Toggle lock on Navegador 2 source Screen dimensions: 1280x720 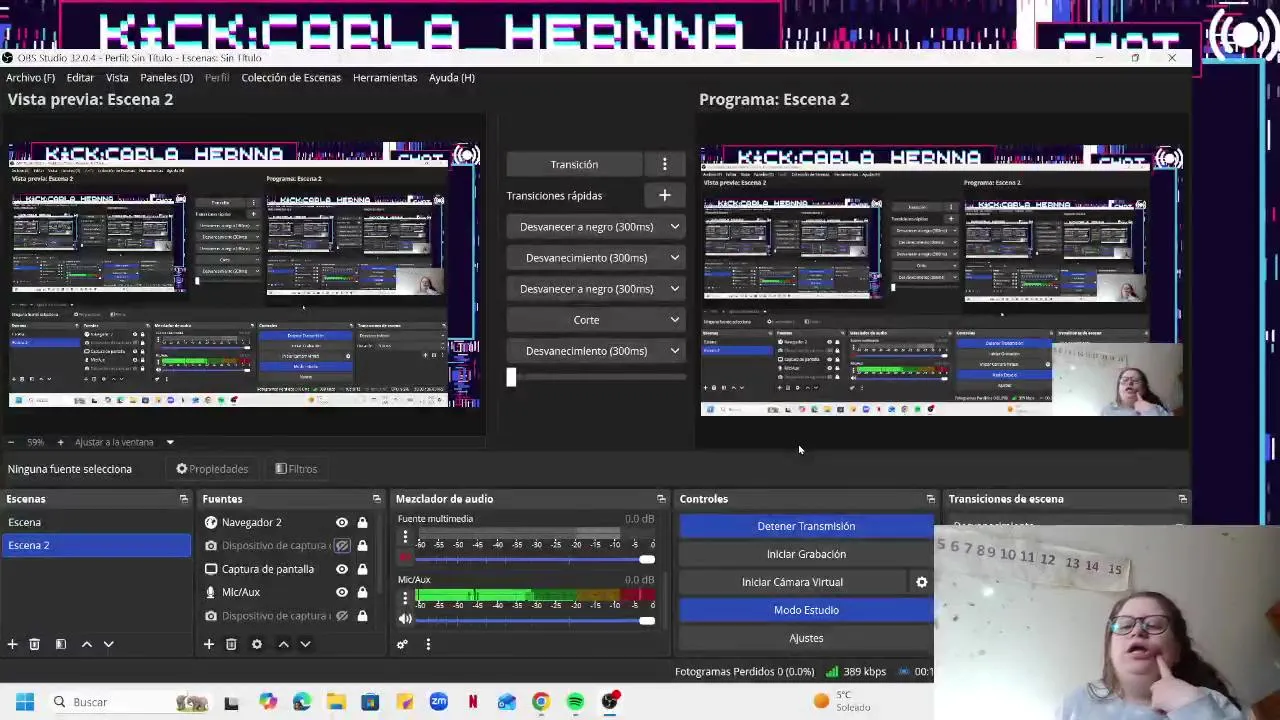click(362, 522)
